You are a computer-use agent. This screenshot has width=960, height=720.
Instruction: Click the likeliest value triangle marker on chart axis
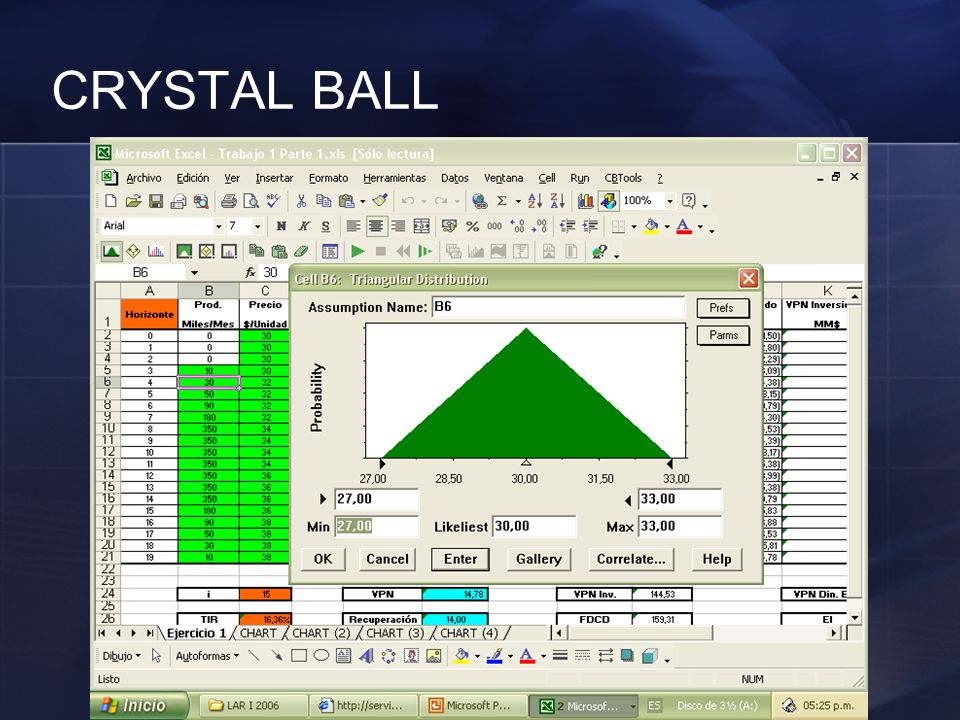coord(526,462)
